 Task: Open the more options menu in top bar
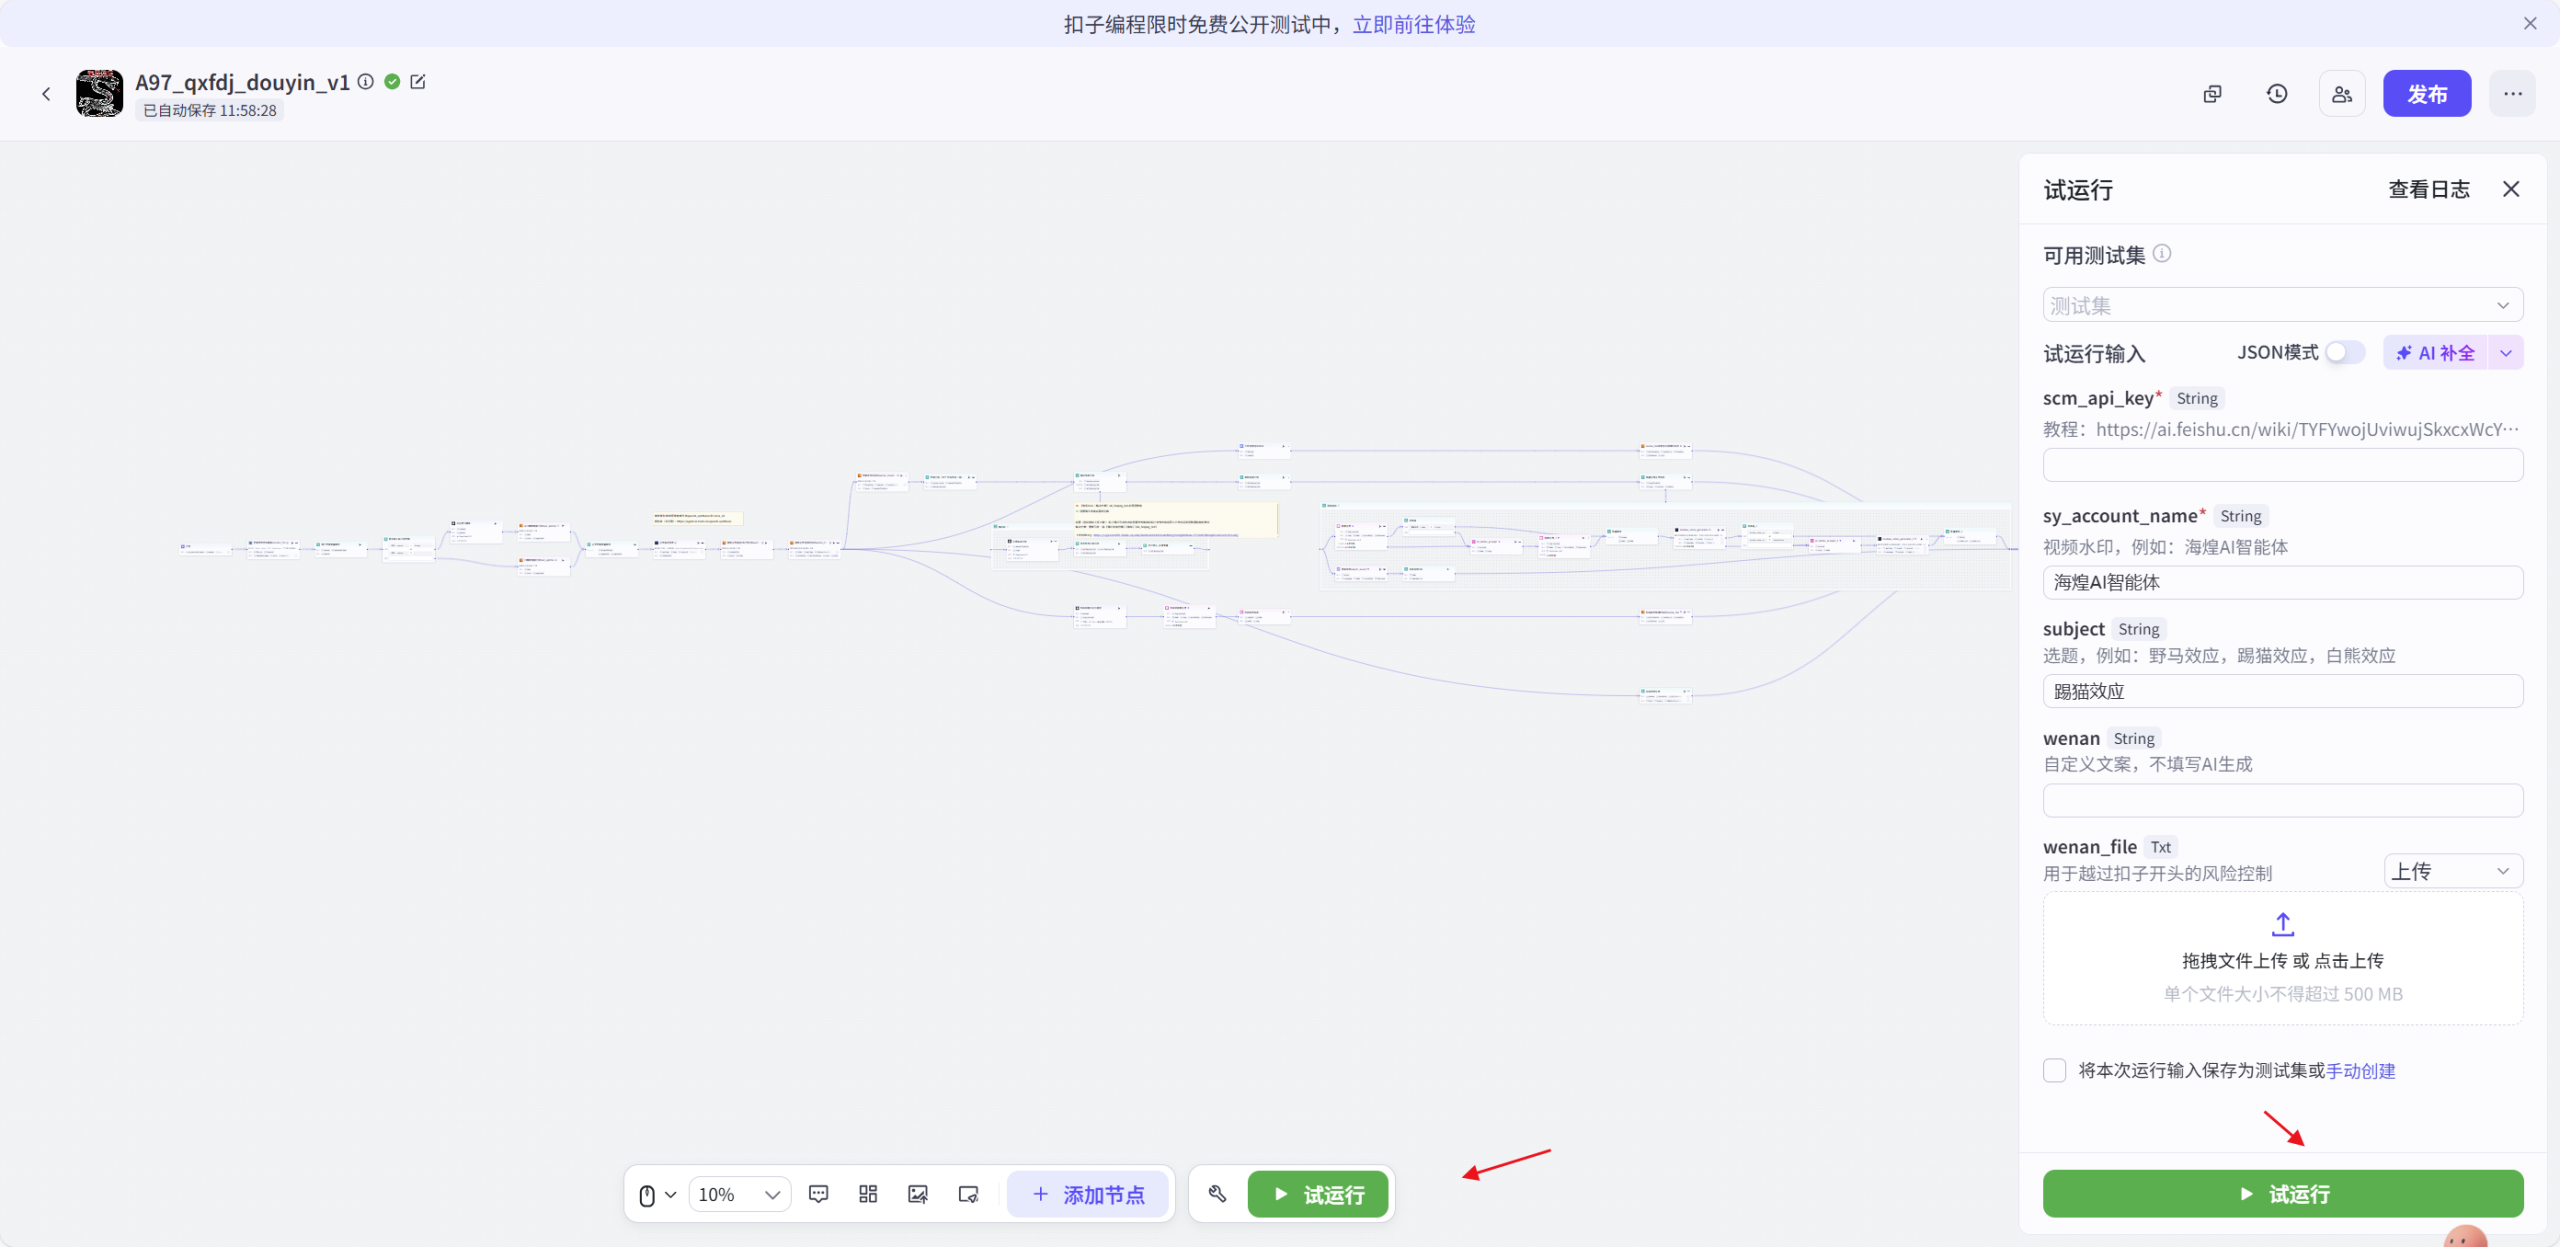[x=2513, y=93]
